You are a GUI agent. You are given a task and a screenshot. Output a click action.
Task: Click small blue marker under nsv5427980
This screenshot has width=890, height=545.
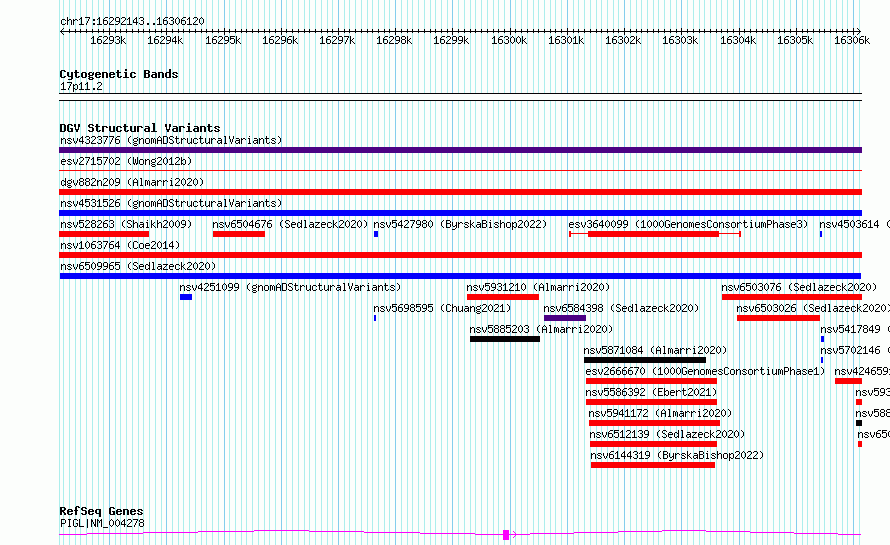376,234
